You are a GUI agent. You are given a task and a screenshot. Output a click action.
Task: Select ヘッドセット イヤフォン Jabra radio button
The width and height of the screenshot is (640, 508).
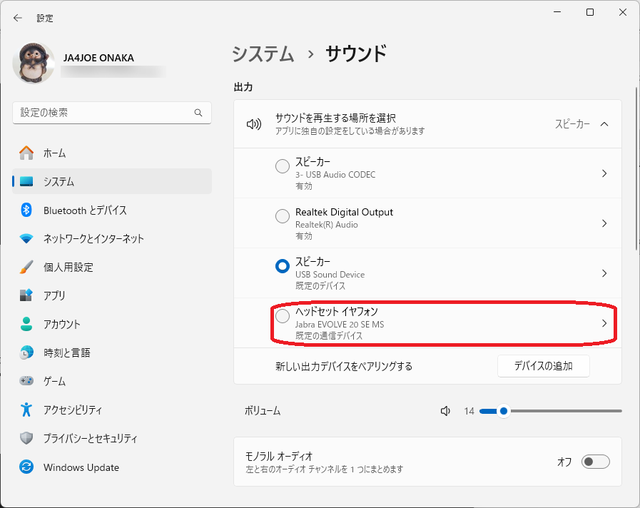[x=282, y=316]
